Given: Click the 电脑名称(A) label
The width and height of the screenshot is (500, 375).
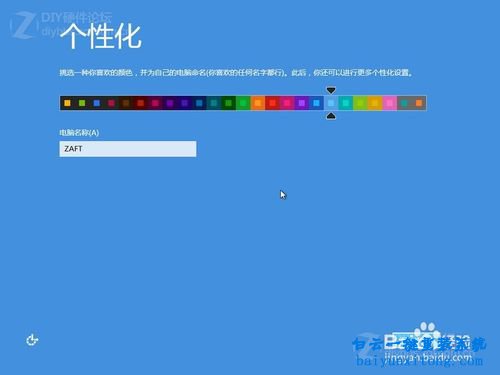Looking at the screenshot, I should tap(79, 133).
